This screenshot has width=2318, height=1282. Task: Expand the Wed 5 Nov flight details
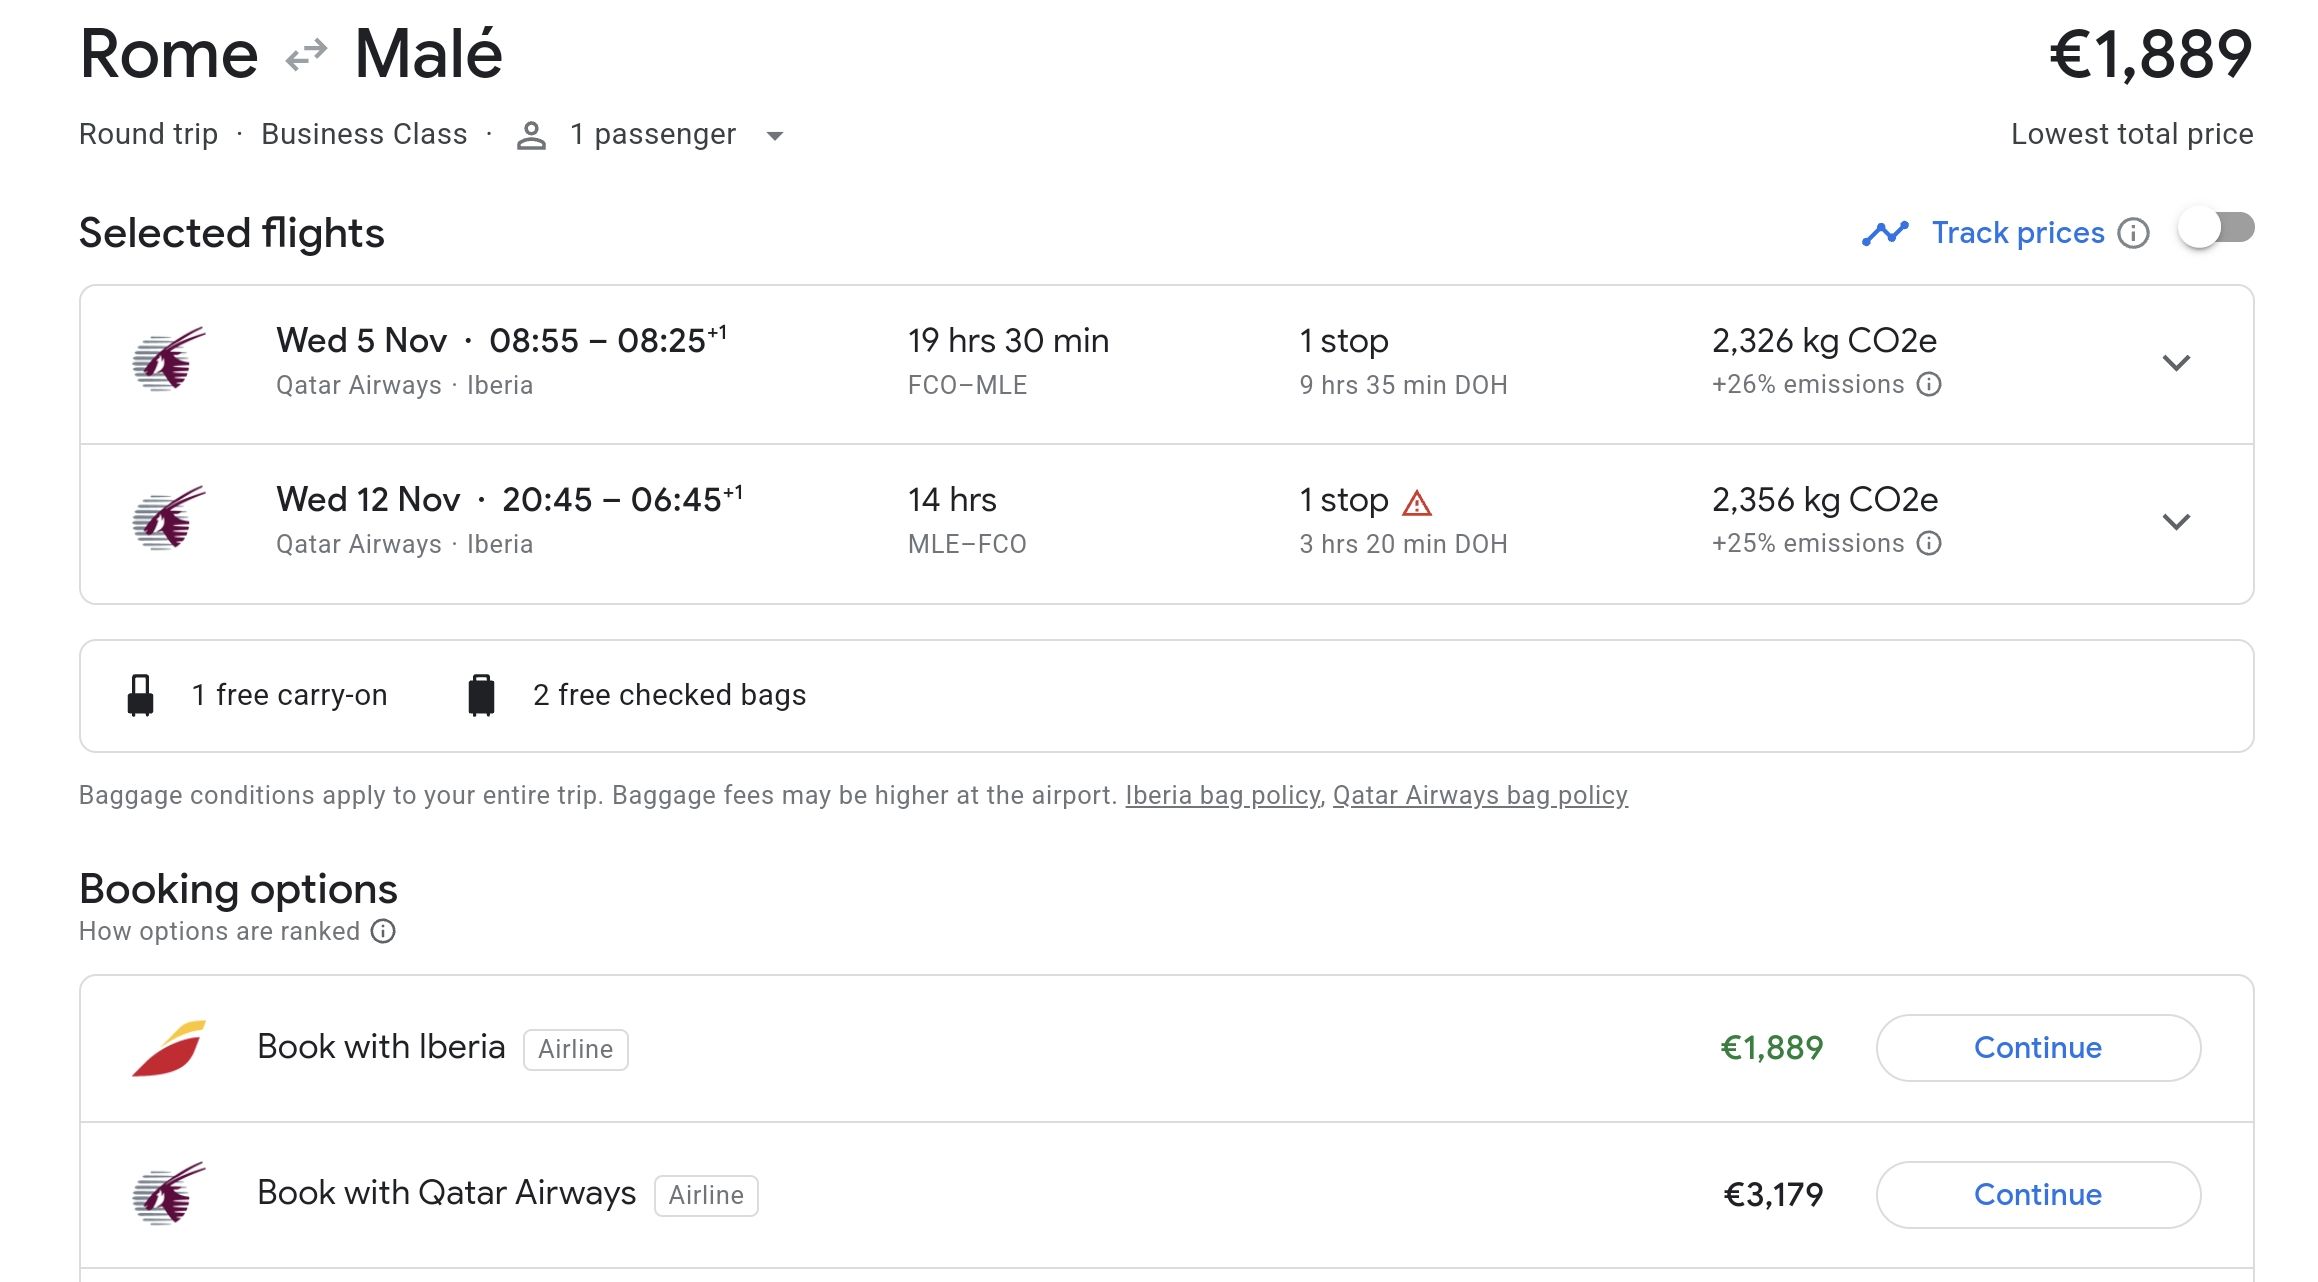pos(2176,363)
